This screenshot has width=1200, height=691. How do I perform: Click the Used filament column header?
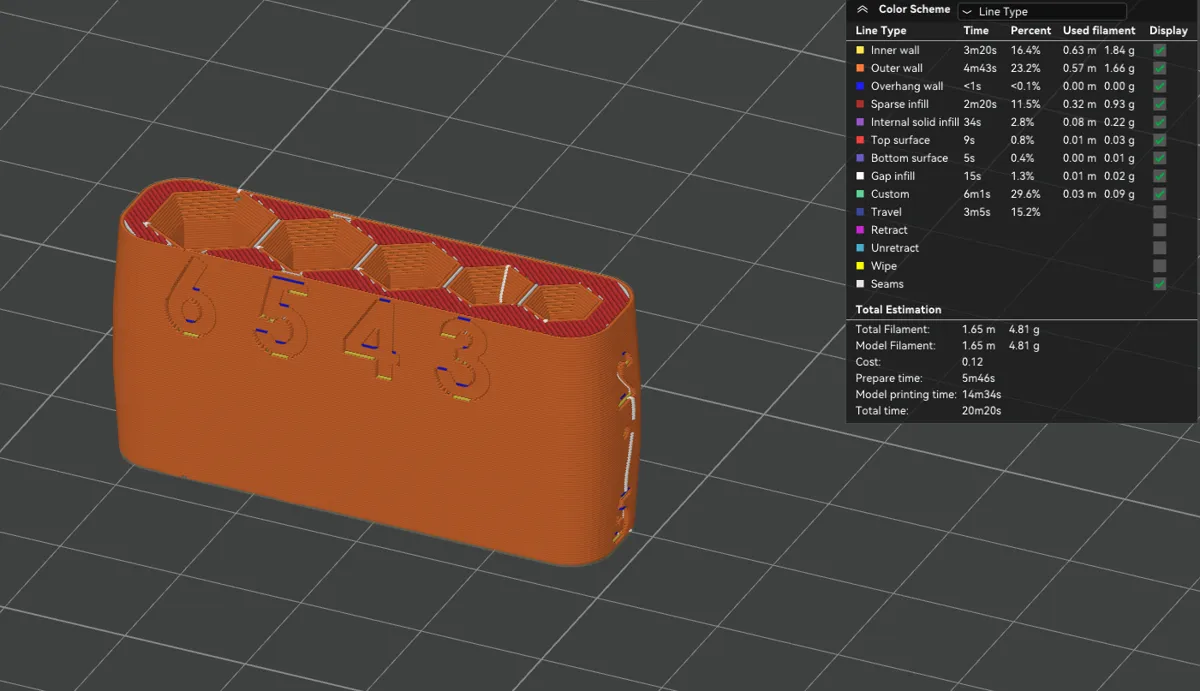1099,31
